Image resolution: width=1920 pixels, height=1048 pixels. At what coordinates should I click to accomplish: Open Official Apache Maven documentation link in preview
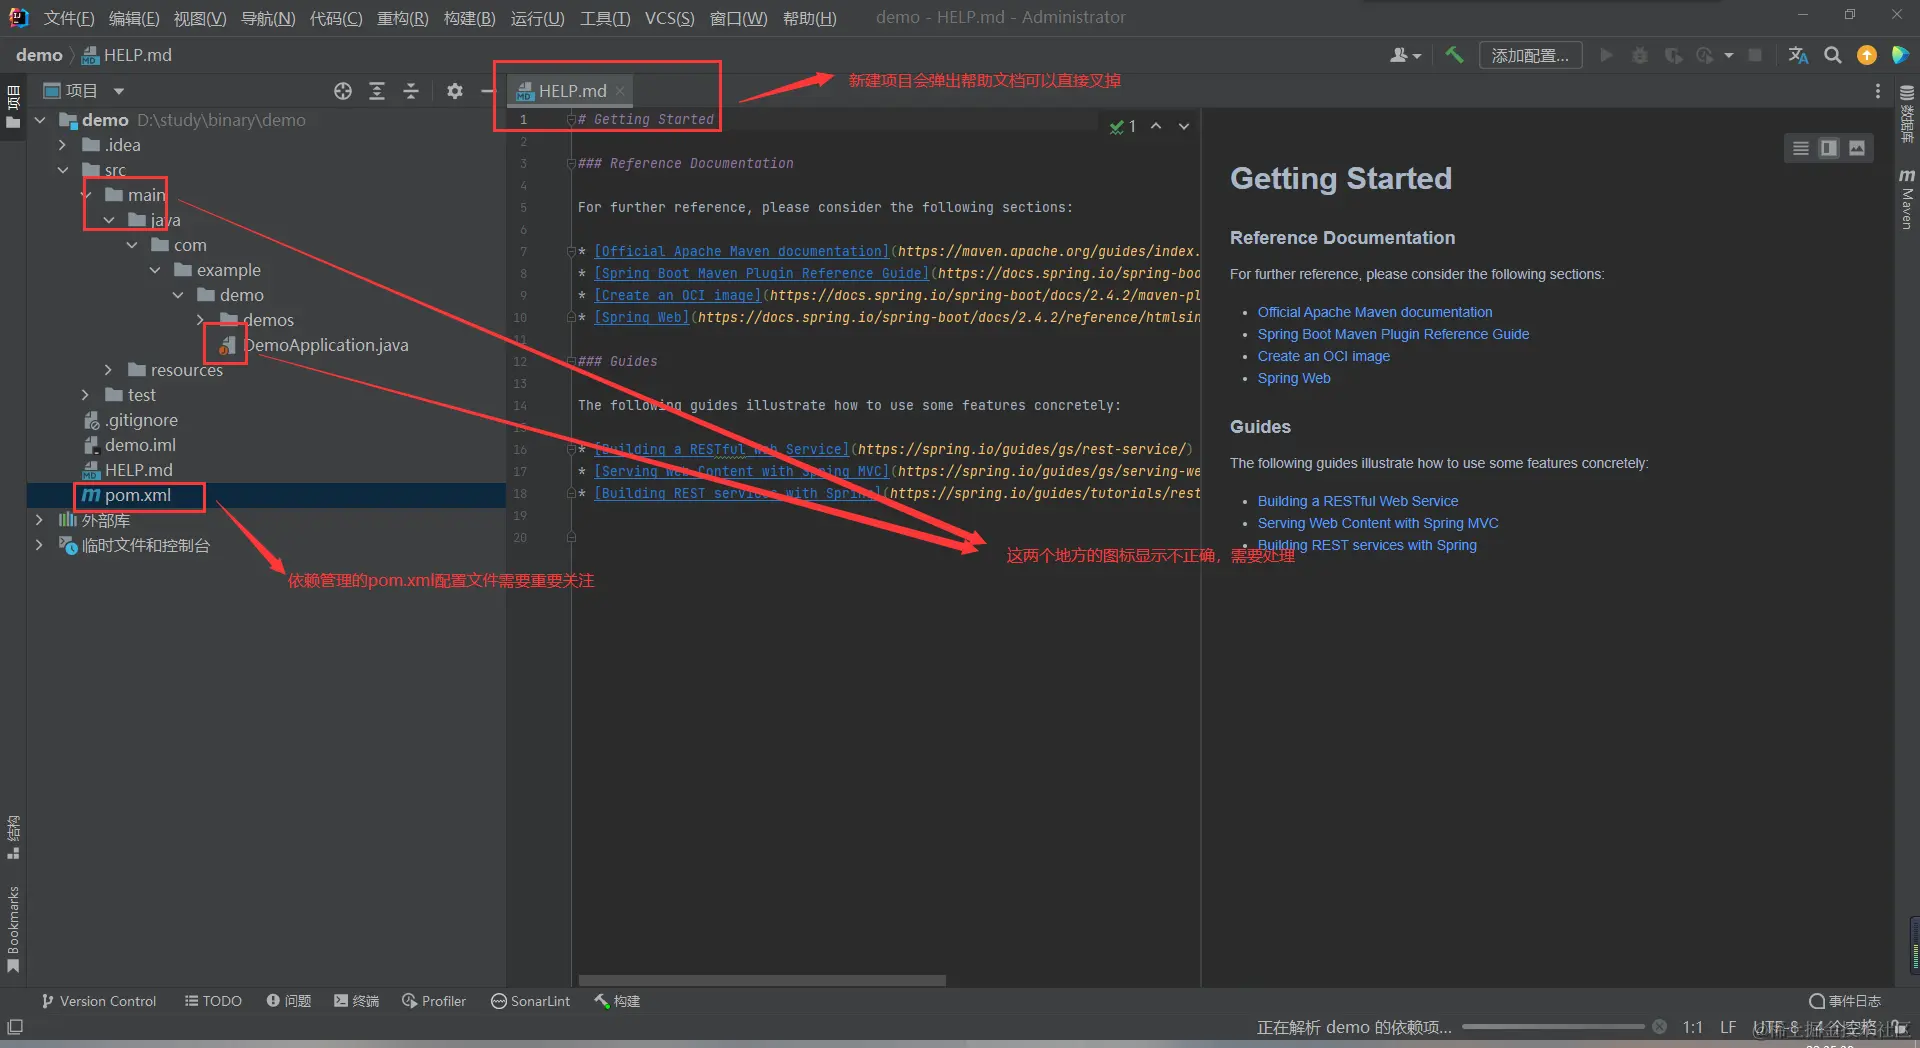click(x=1375, y=312)
